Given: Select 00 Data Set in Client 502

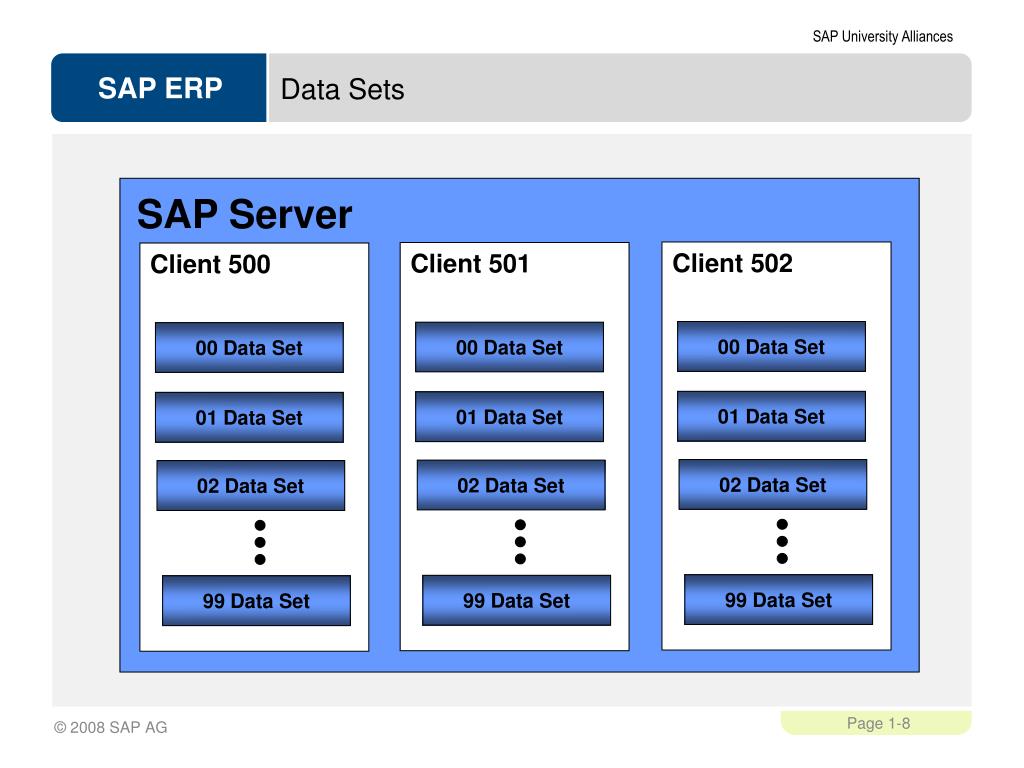Looking at the screenshot, I should tap(771, 346).
